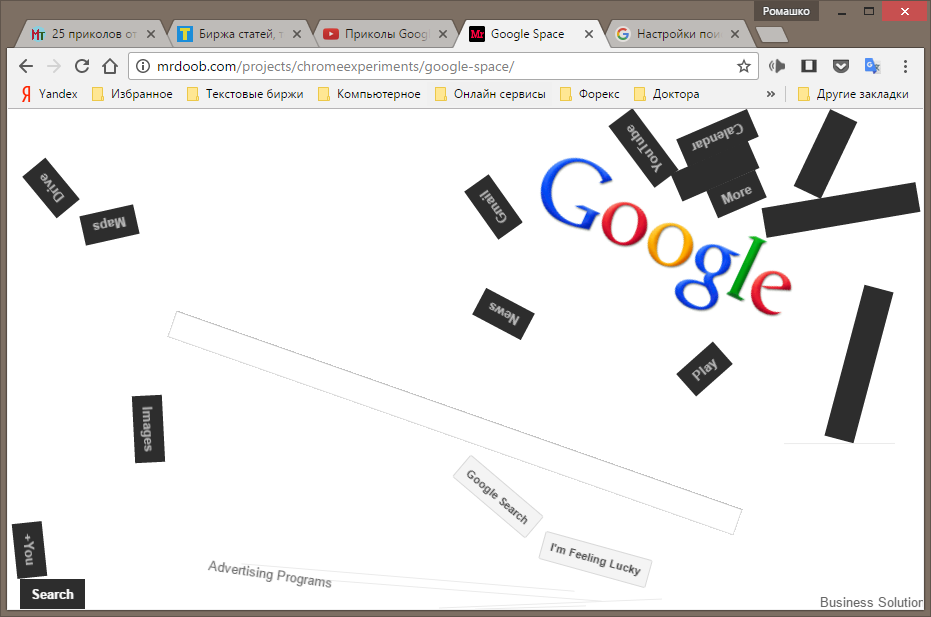Close the '25 приколов от' tab
Image resolution: width=931 pixels, height=617 pixels.
(x=151, y=34)
